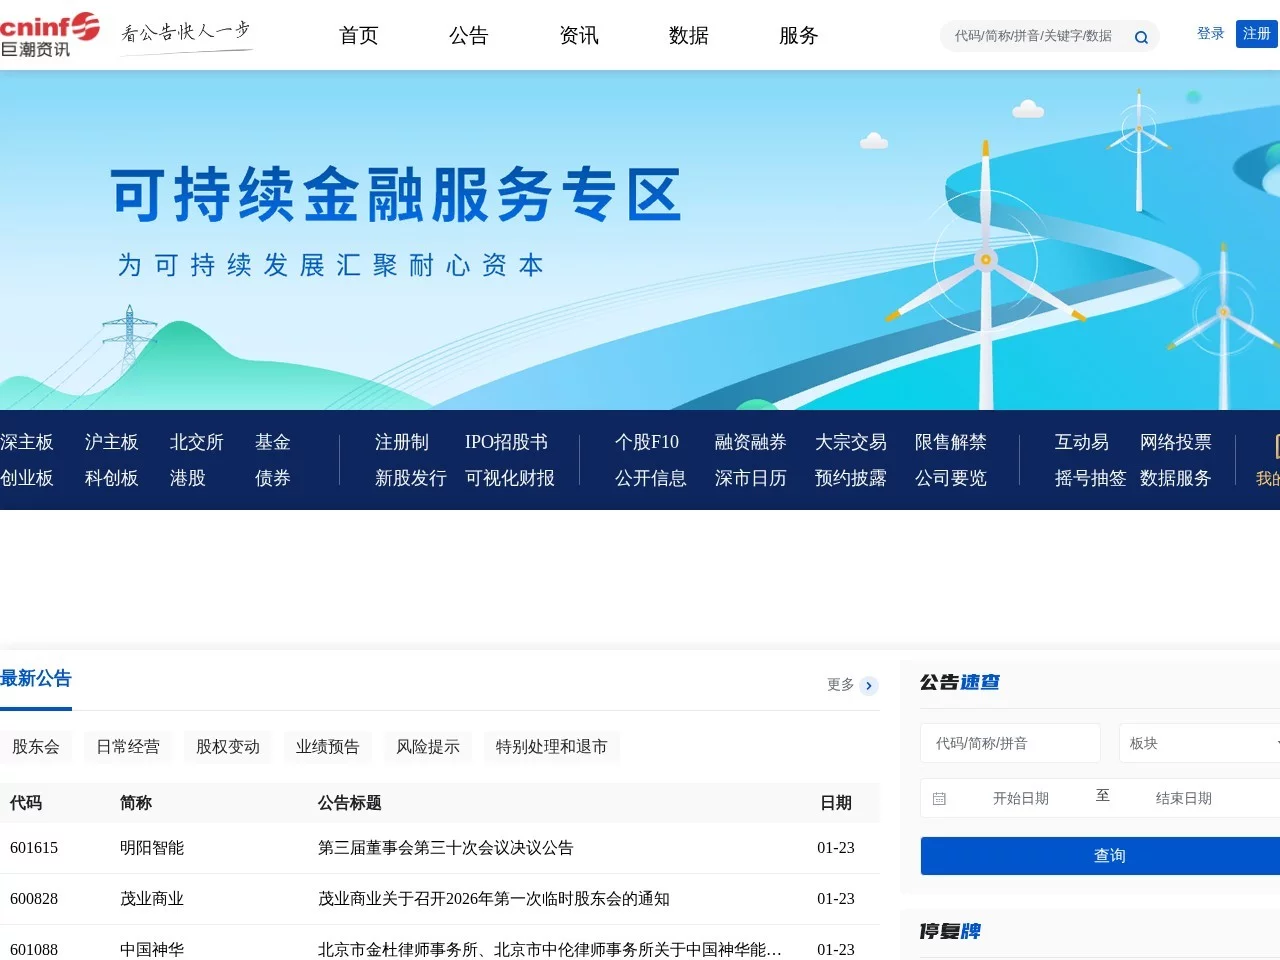Click the 注册 button
Image resolution: width=1280 pixels, height=960 pixels.
(1256, 33)
